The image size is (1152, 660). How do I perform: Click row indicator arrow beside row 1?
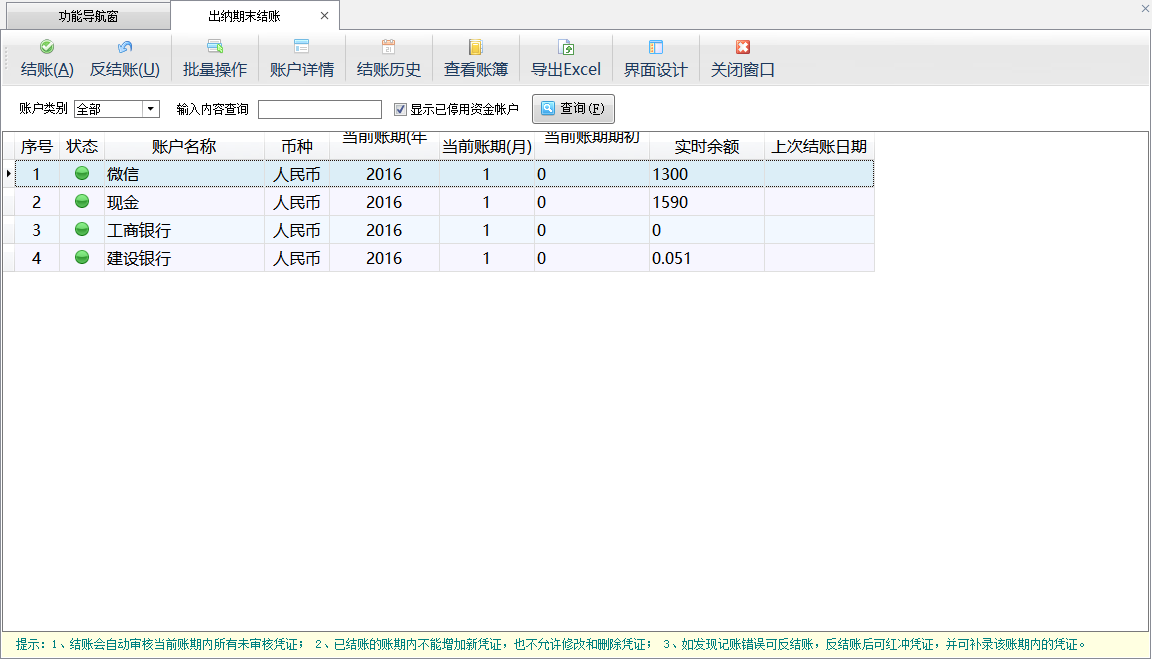click(8, 174)
